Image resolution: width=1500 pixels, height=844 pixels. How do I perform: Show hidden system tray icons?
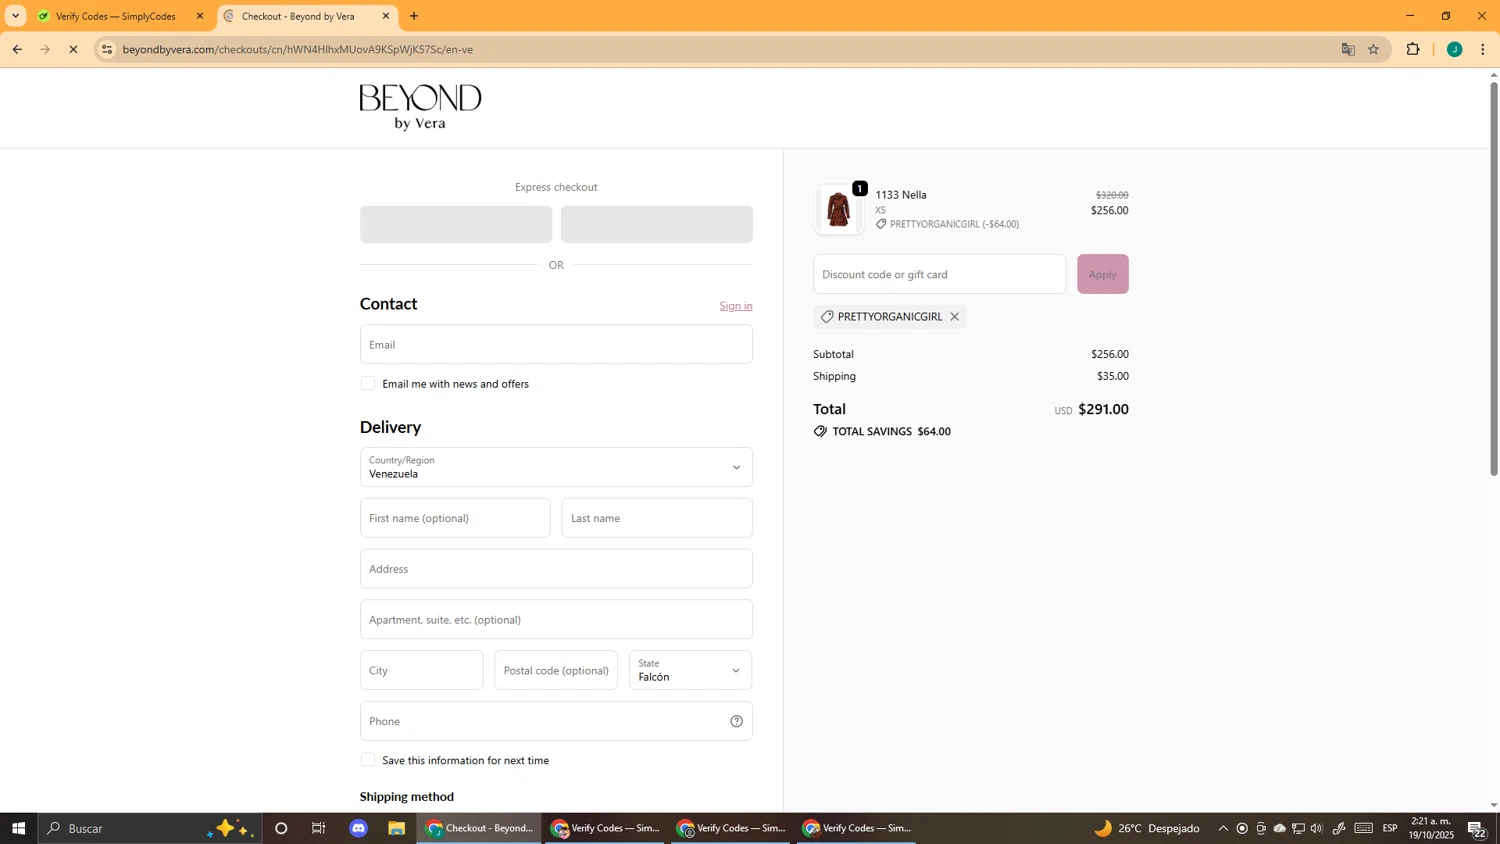pos(1223,829)
